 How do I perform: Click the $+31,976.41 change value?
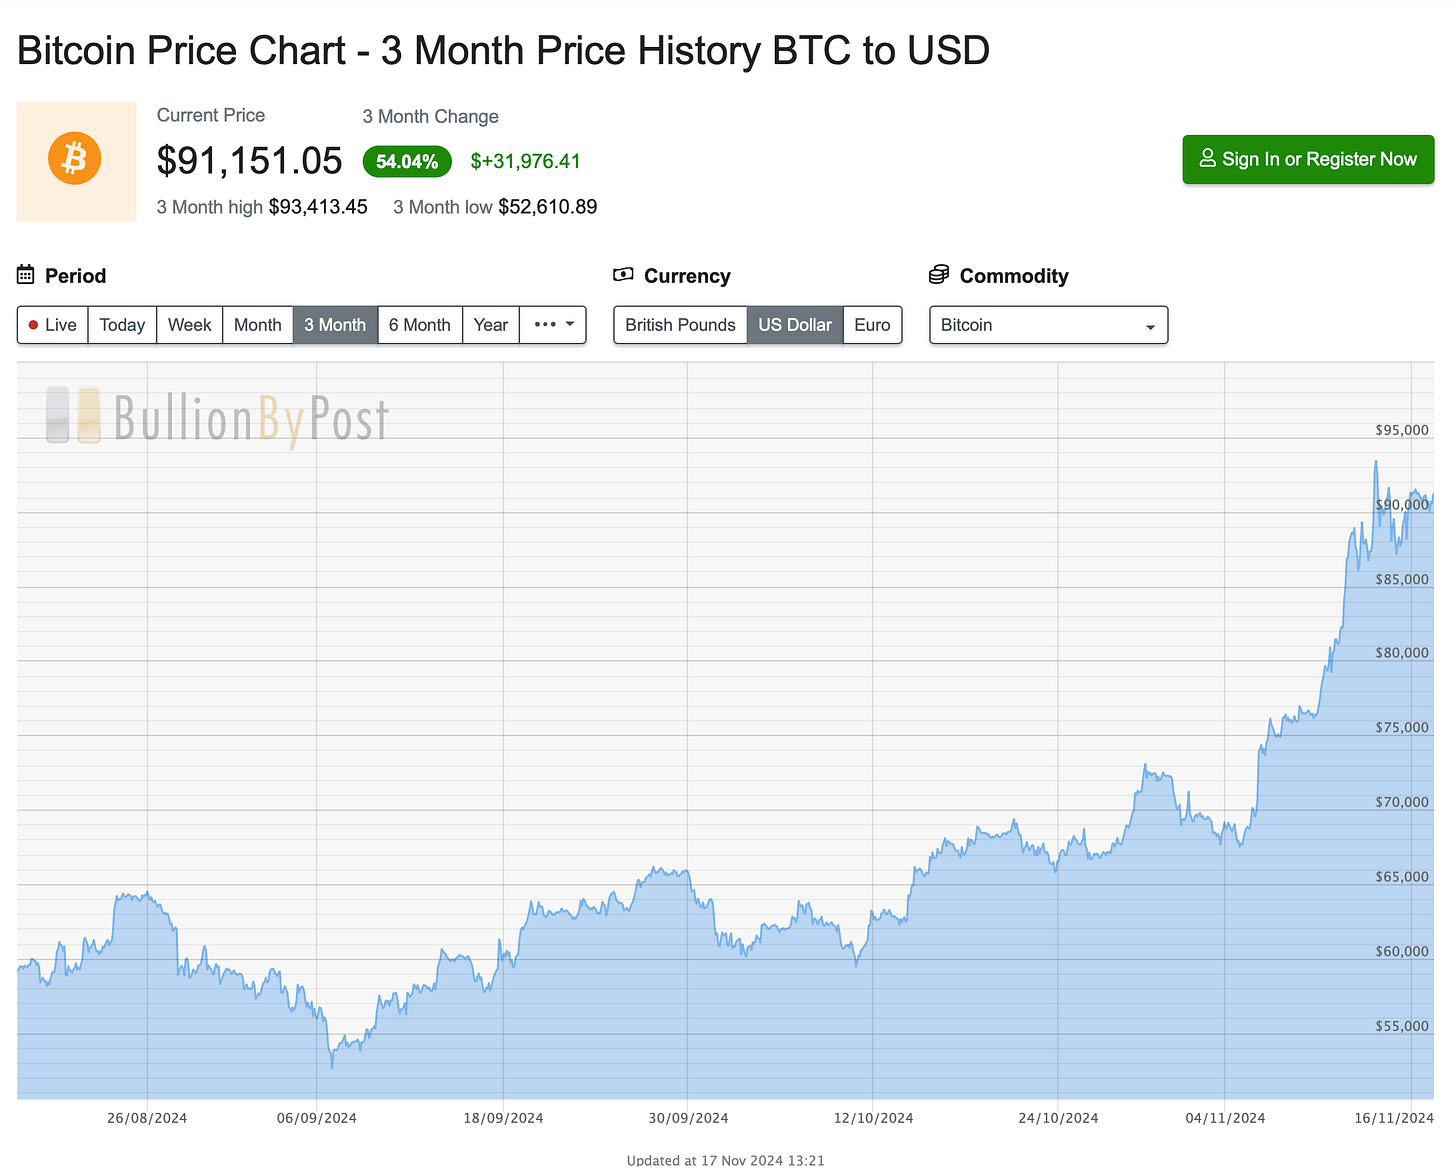pyautogui.click(x=525, y=161)
